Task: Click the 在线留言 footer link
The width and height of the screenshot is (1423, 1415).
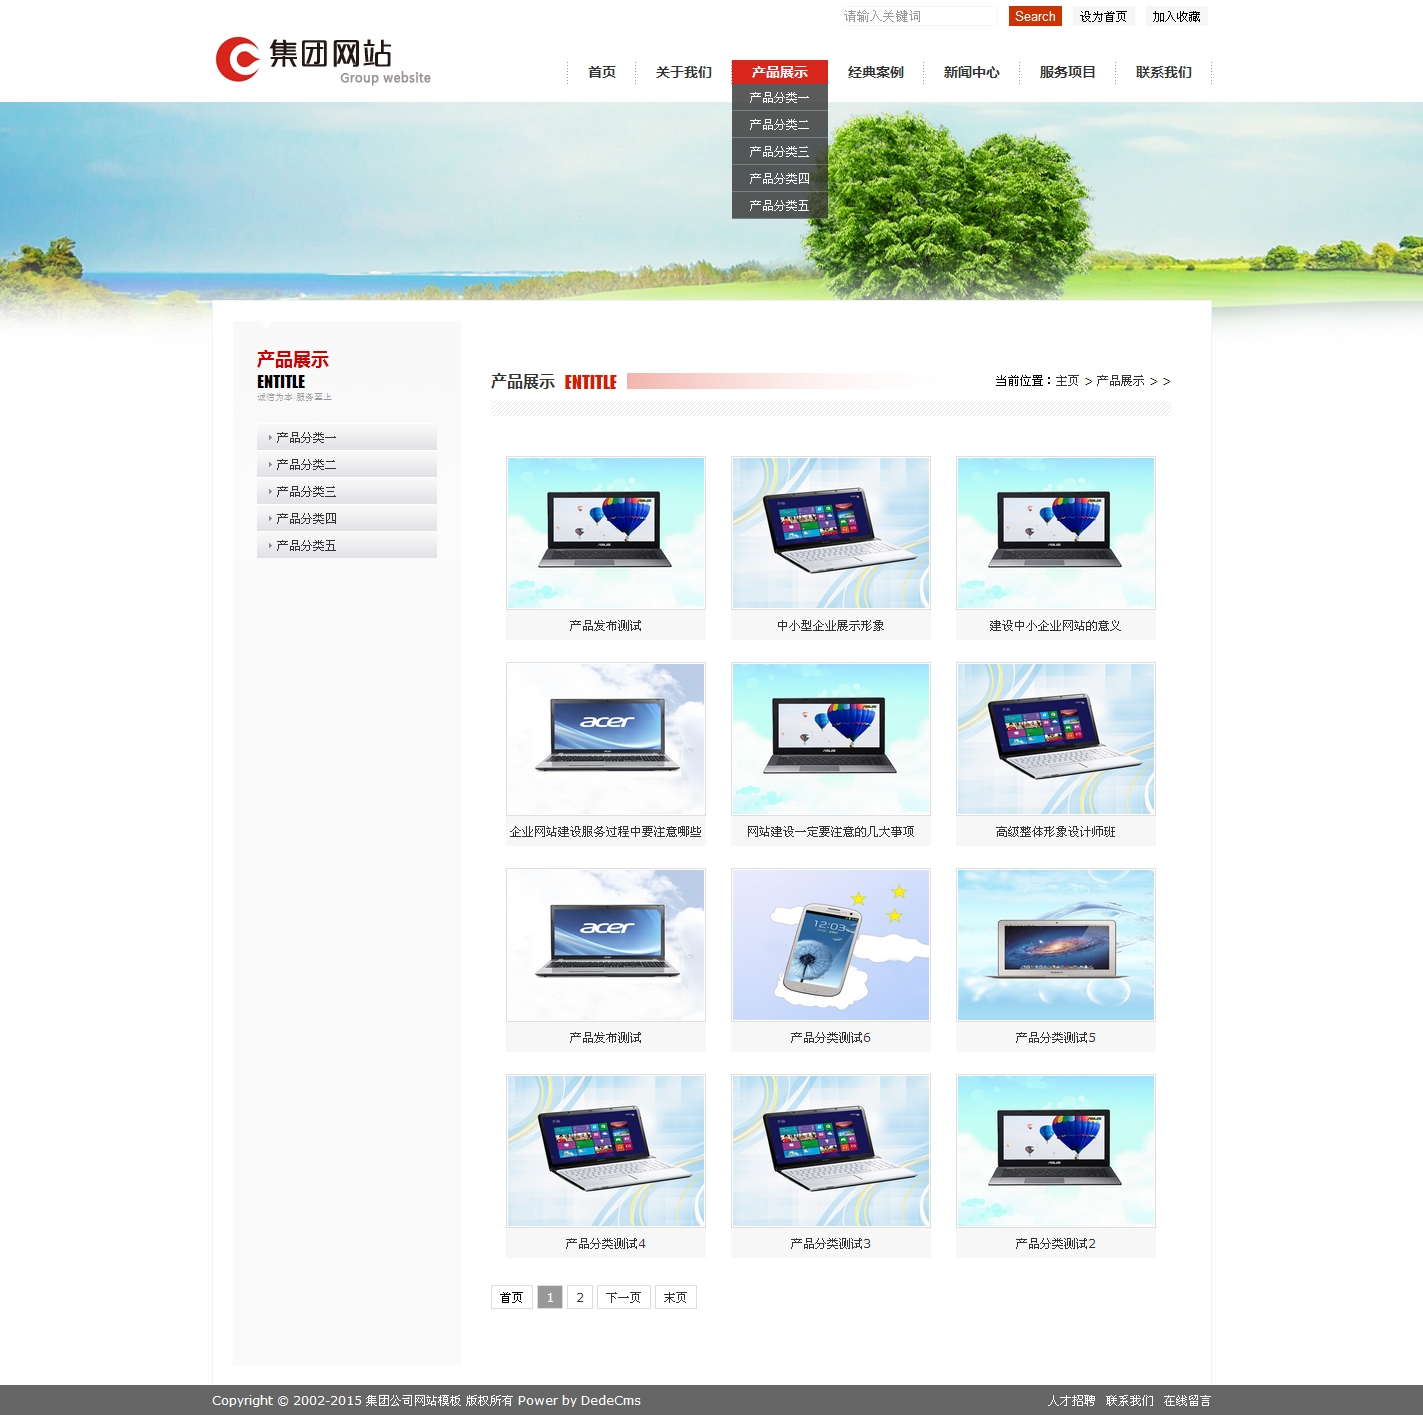Action: click(1187, 1400)
